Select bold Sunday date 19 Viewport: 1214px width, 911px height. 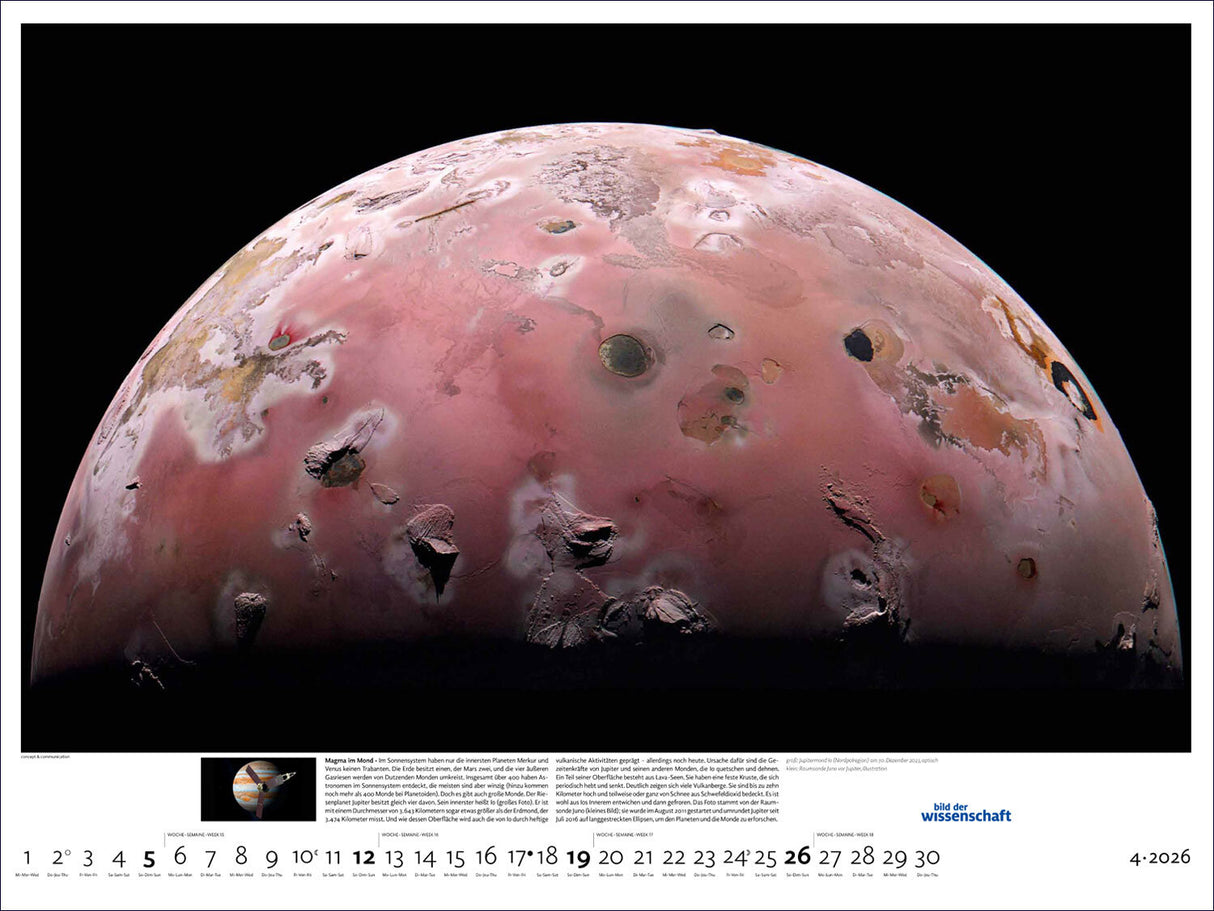(x=578, y=858)
